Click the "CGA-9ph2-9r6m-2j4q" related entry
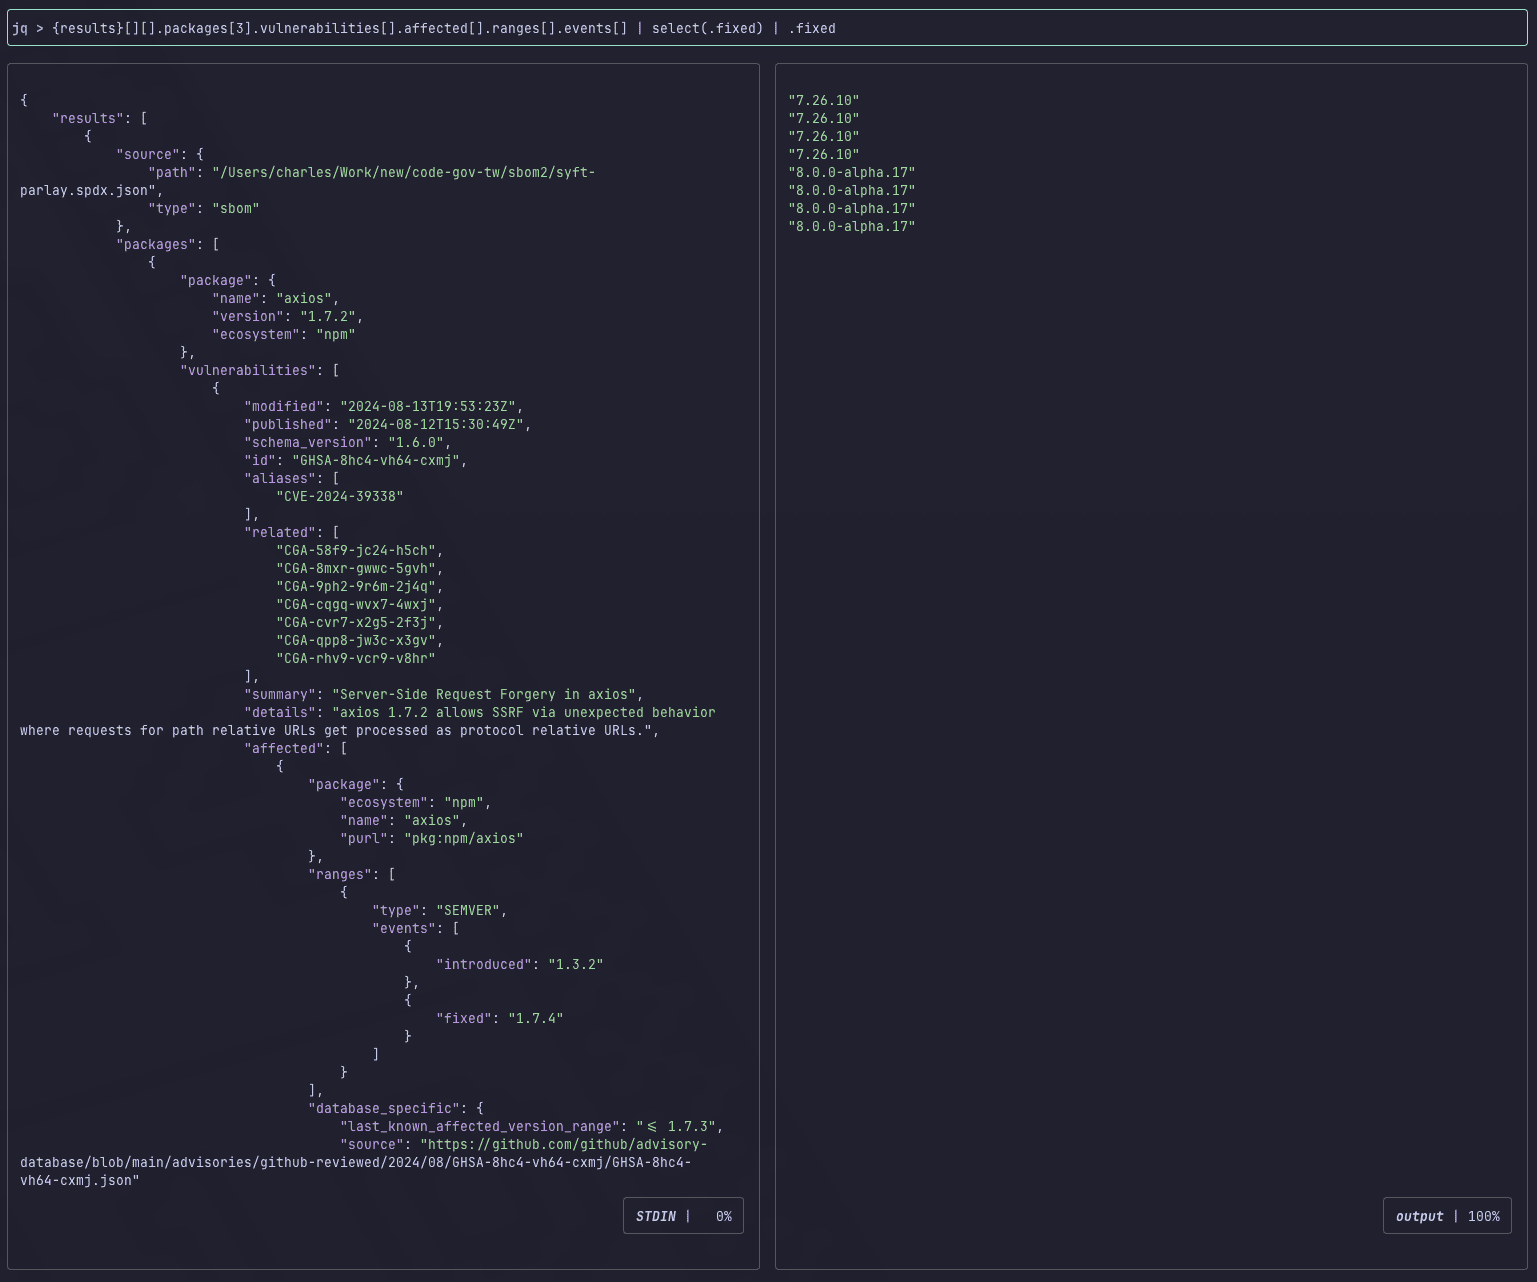The image size is (1537, 1282). click(x=356, y=586)
